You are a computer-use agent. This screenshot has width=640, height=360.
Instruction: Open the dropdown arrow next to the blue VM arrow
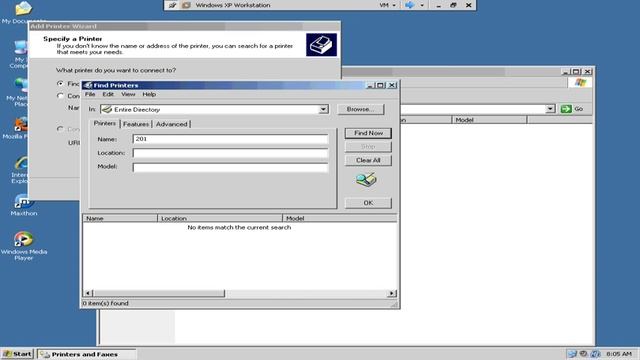coord(422,5)
